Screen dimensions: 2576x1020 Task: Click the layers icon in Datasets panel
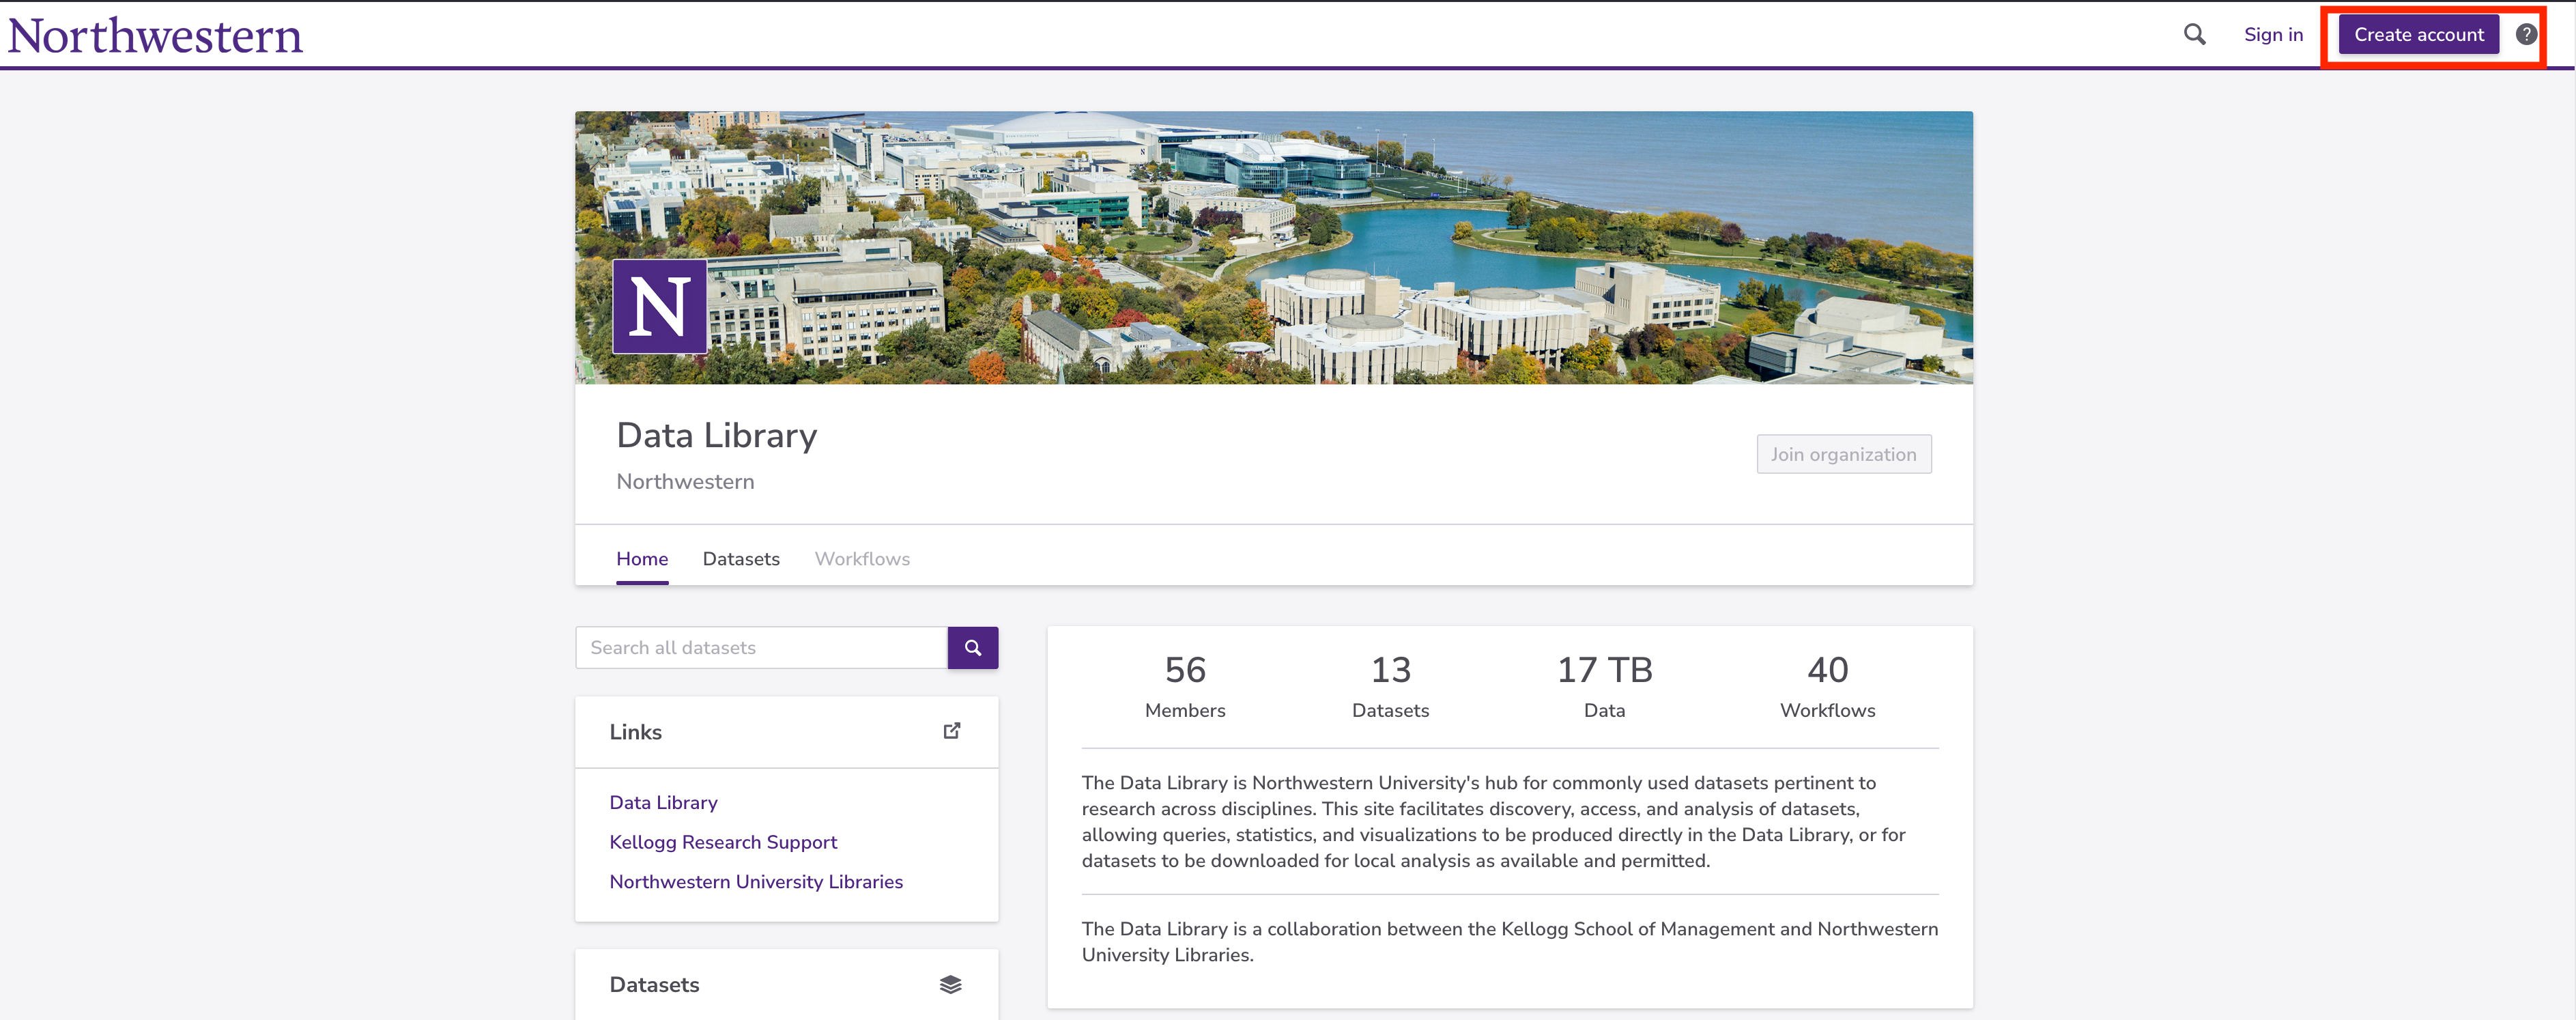click(x=951, y=985)
